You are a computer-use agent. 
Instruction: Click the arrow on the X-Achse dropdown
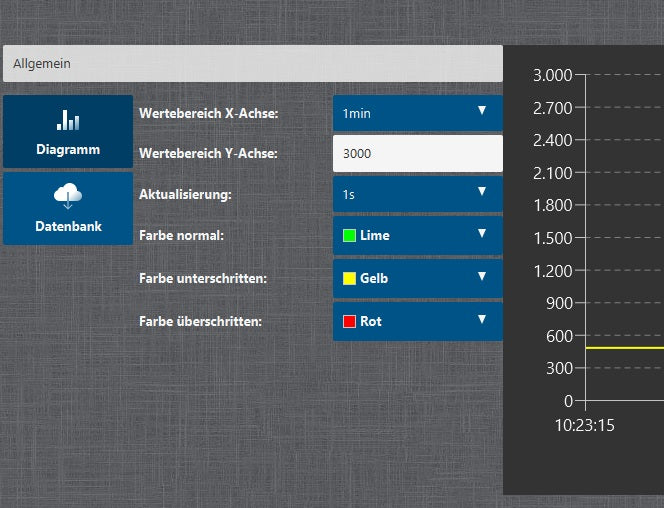(481, 111)
